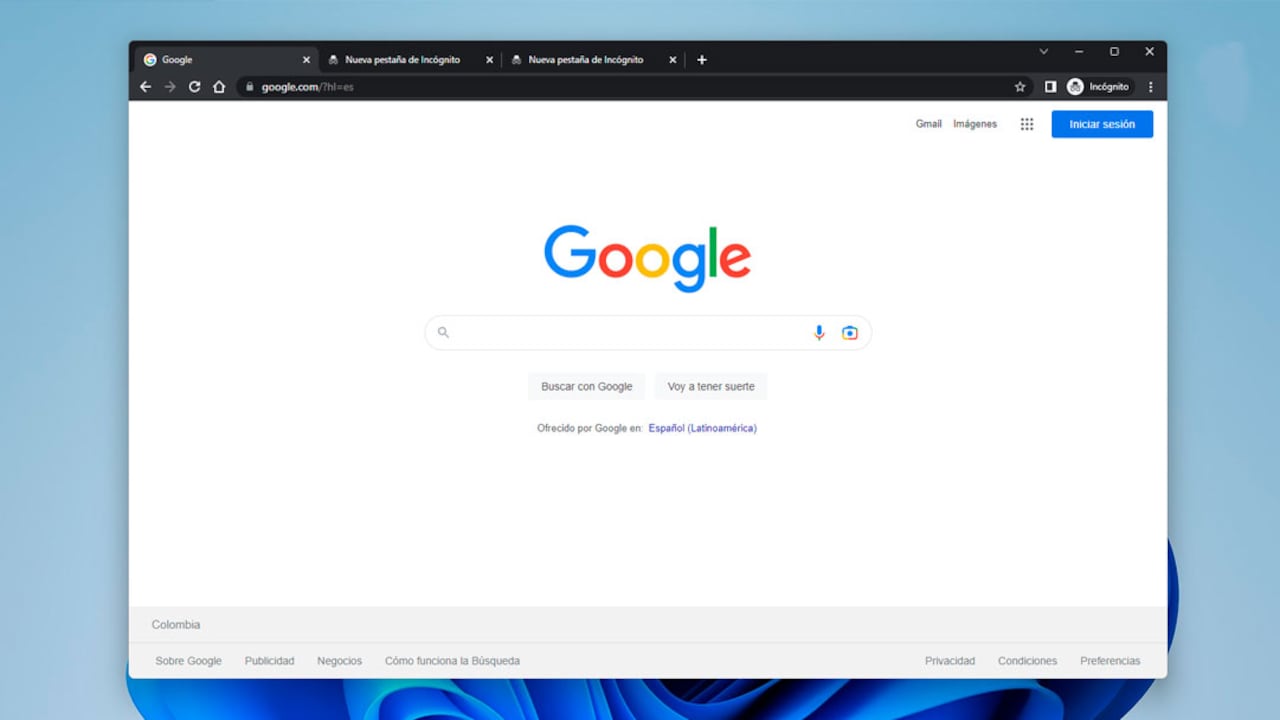The image size is (1280, 720).
Task: Click the Iniciar sesión button
Action: click(1102, 123)
